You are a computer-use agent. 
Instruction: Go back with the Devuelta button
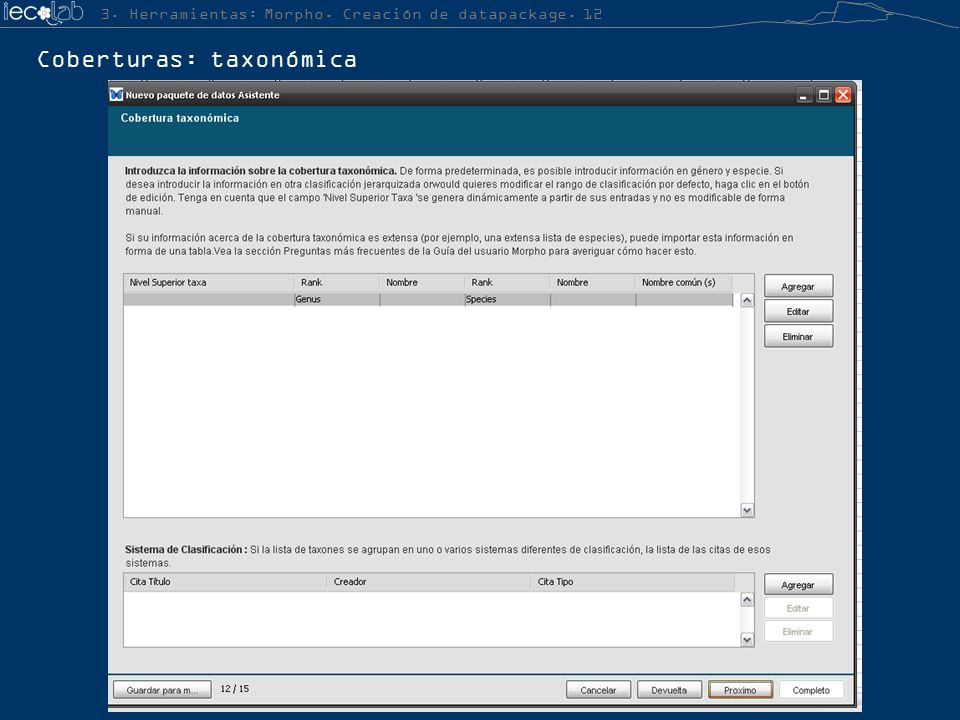(x=669, y=690)
